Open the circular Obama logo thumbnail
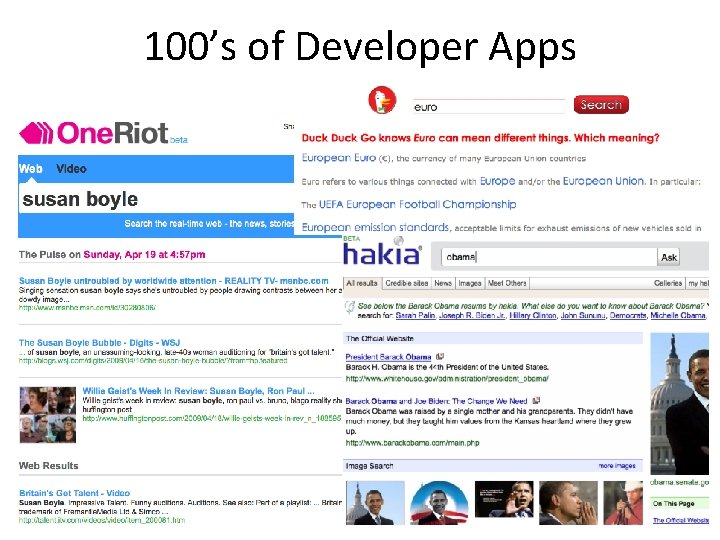The height and width of the screenshot is (540, 720). click(x=439, y=503)
